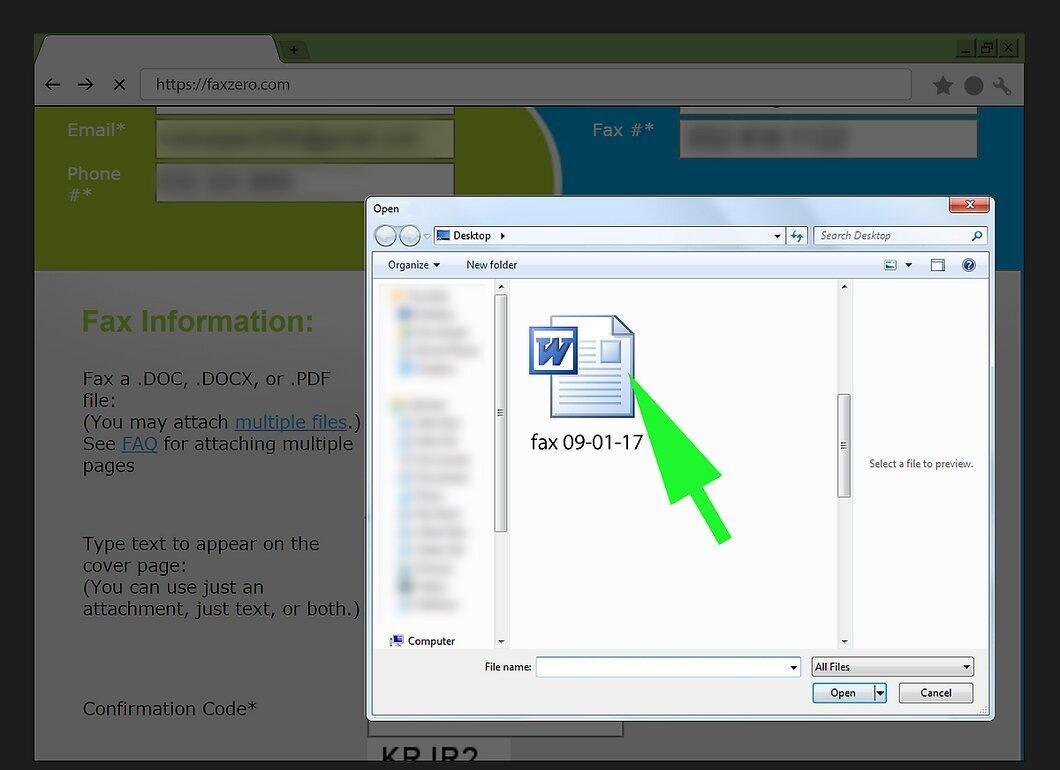Viewport: 1060px width, 770px height.
Task: Open the All Files type dropdown
Action: (892, 667)
